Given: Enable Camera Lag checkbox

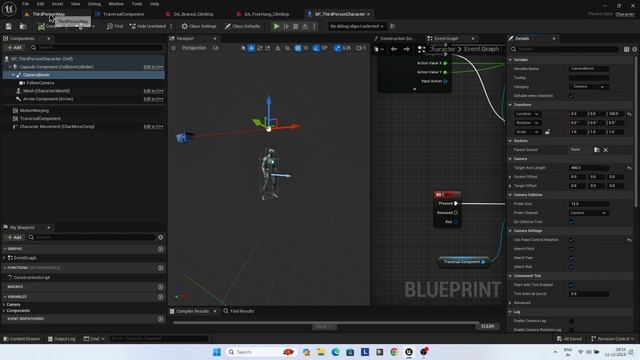Looking at the screenshot, I should (x=571, y=321).
